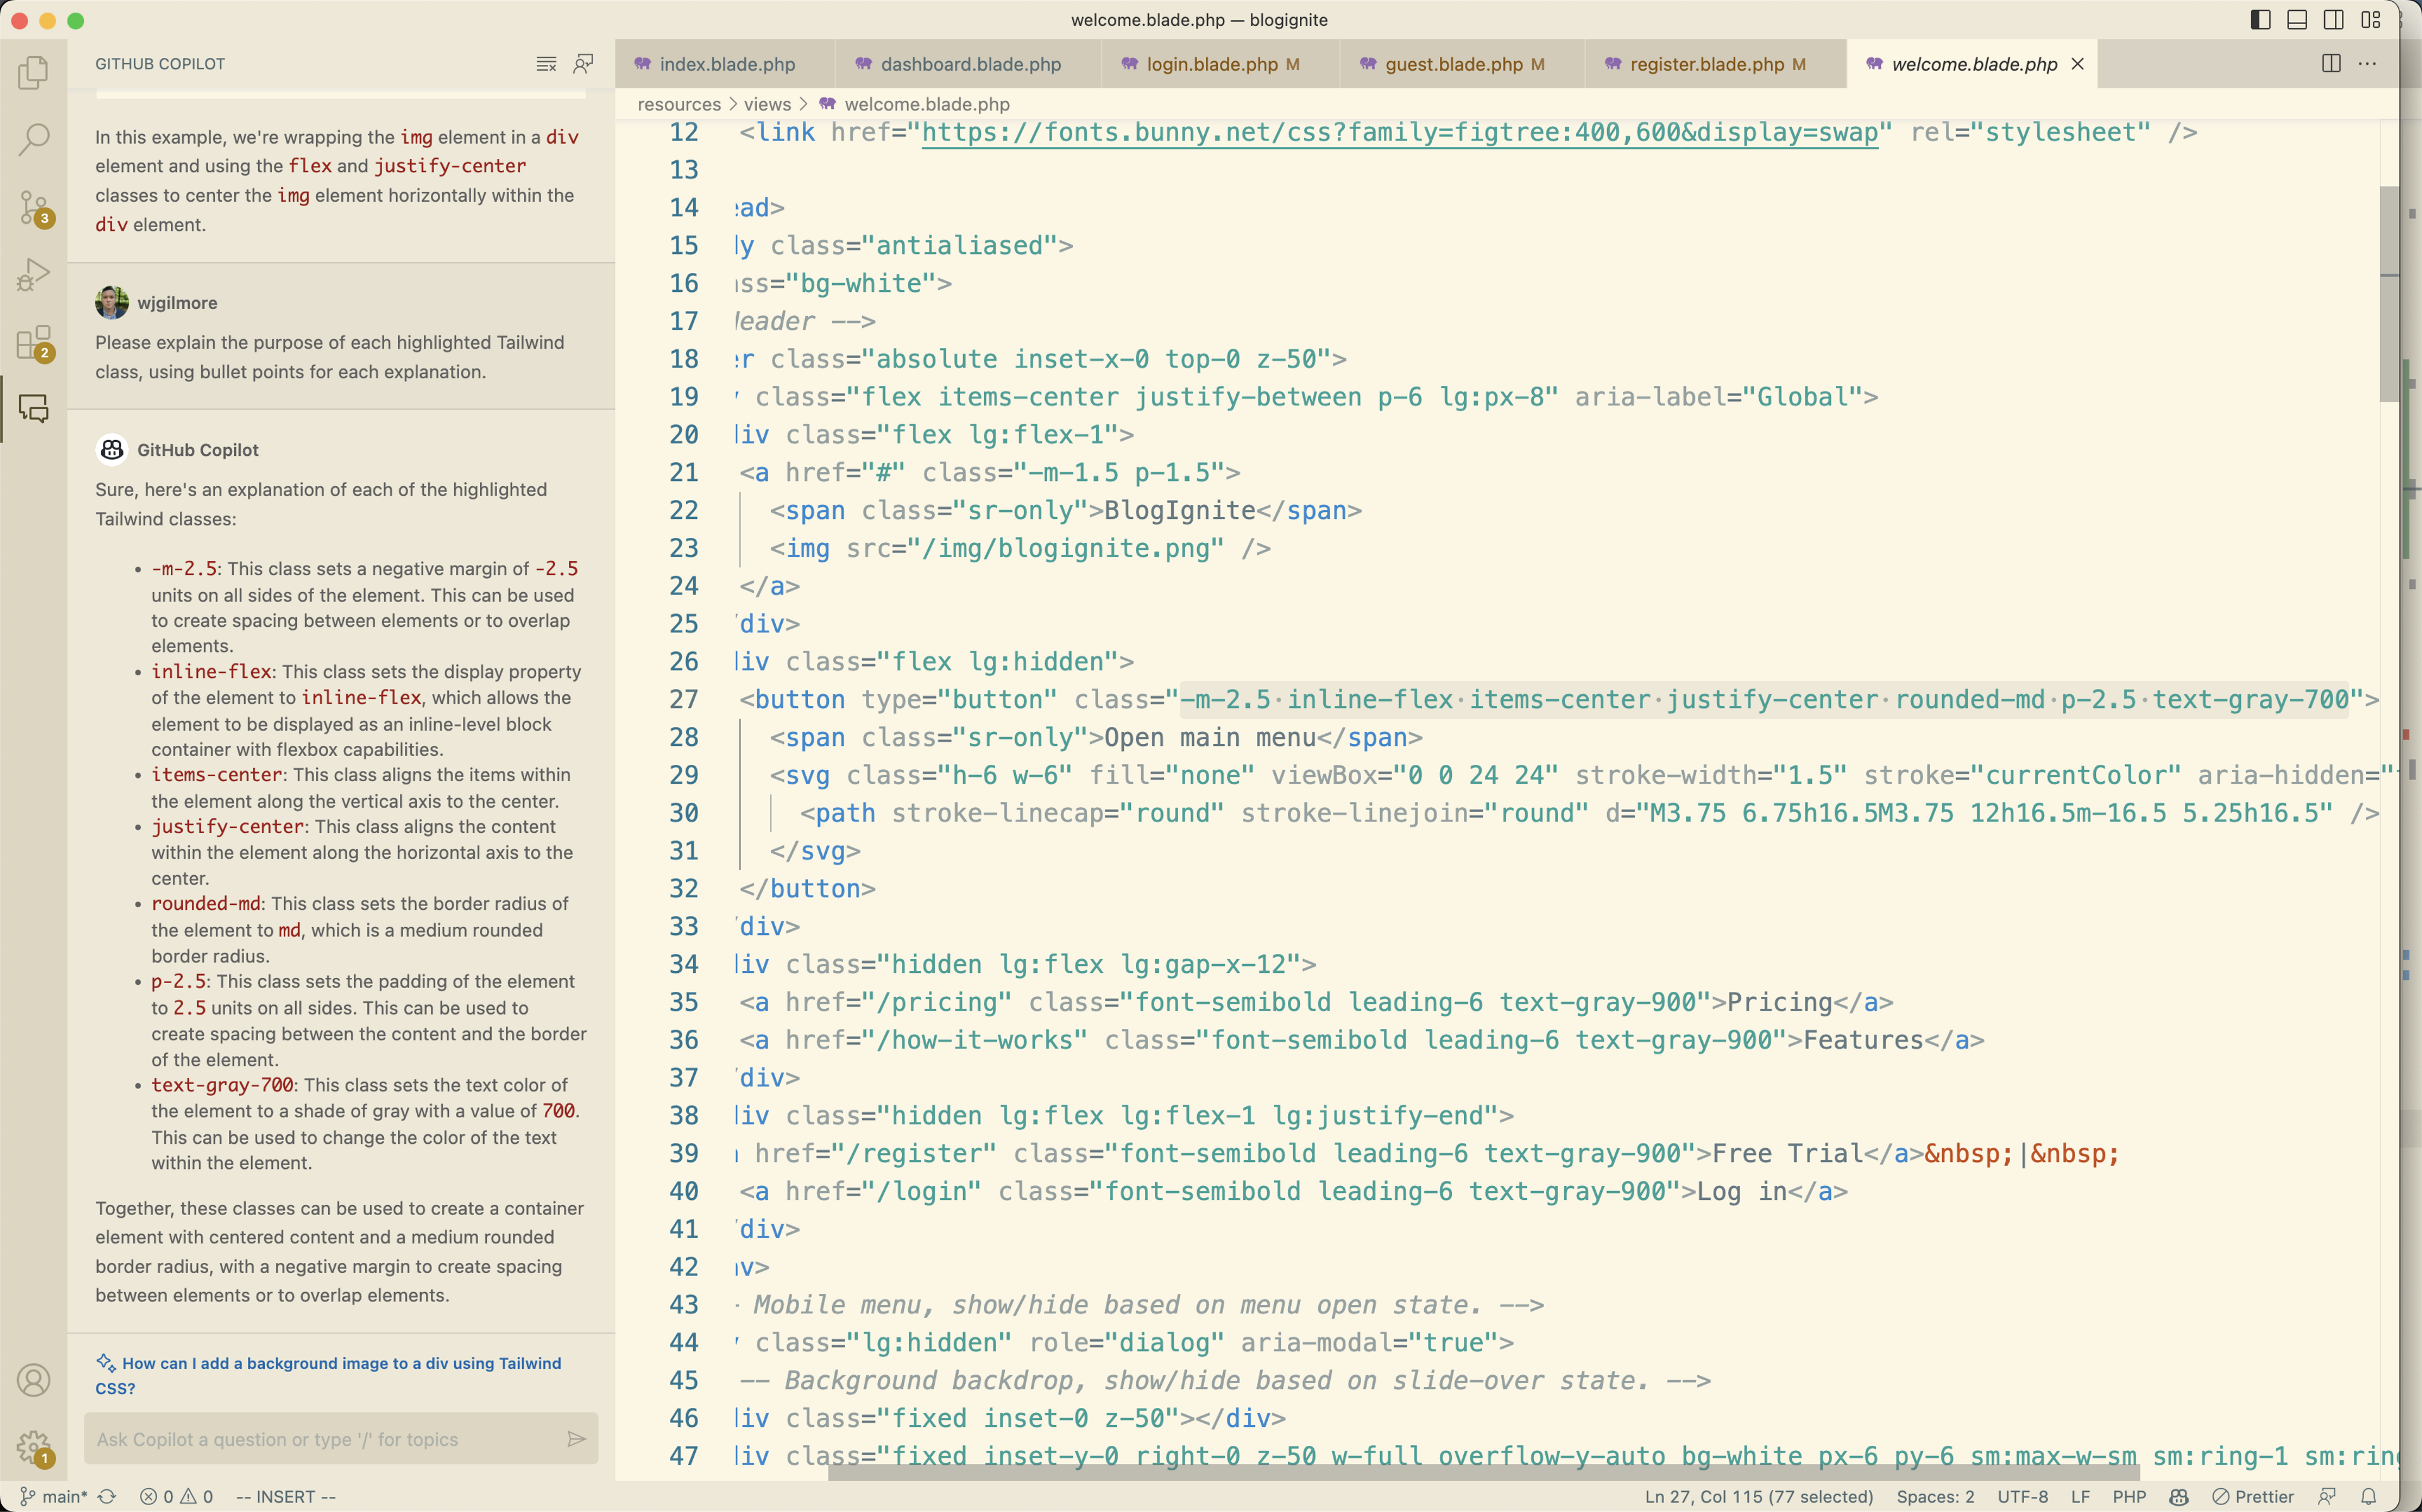This screenshot has height=1512, width=2422.
Task: Switch to dashboard.blade.php tab
Action: [x=968, y=64]
